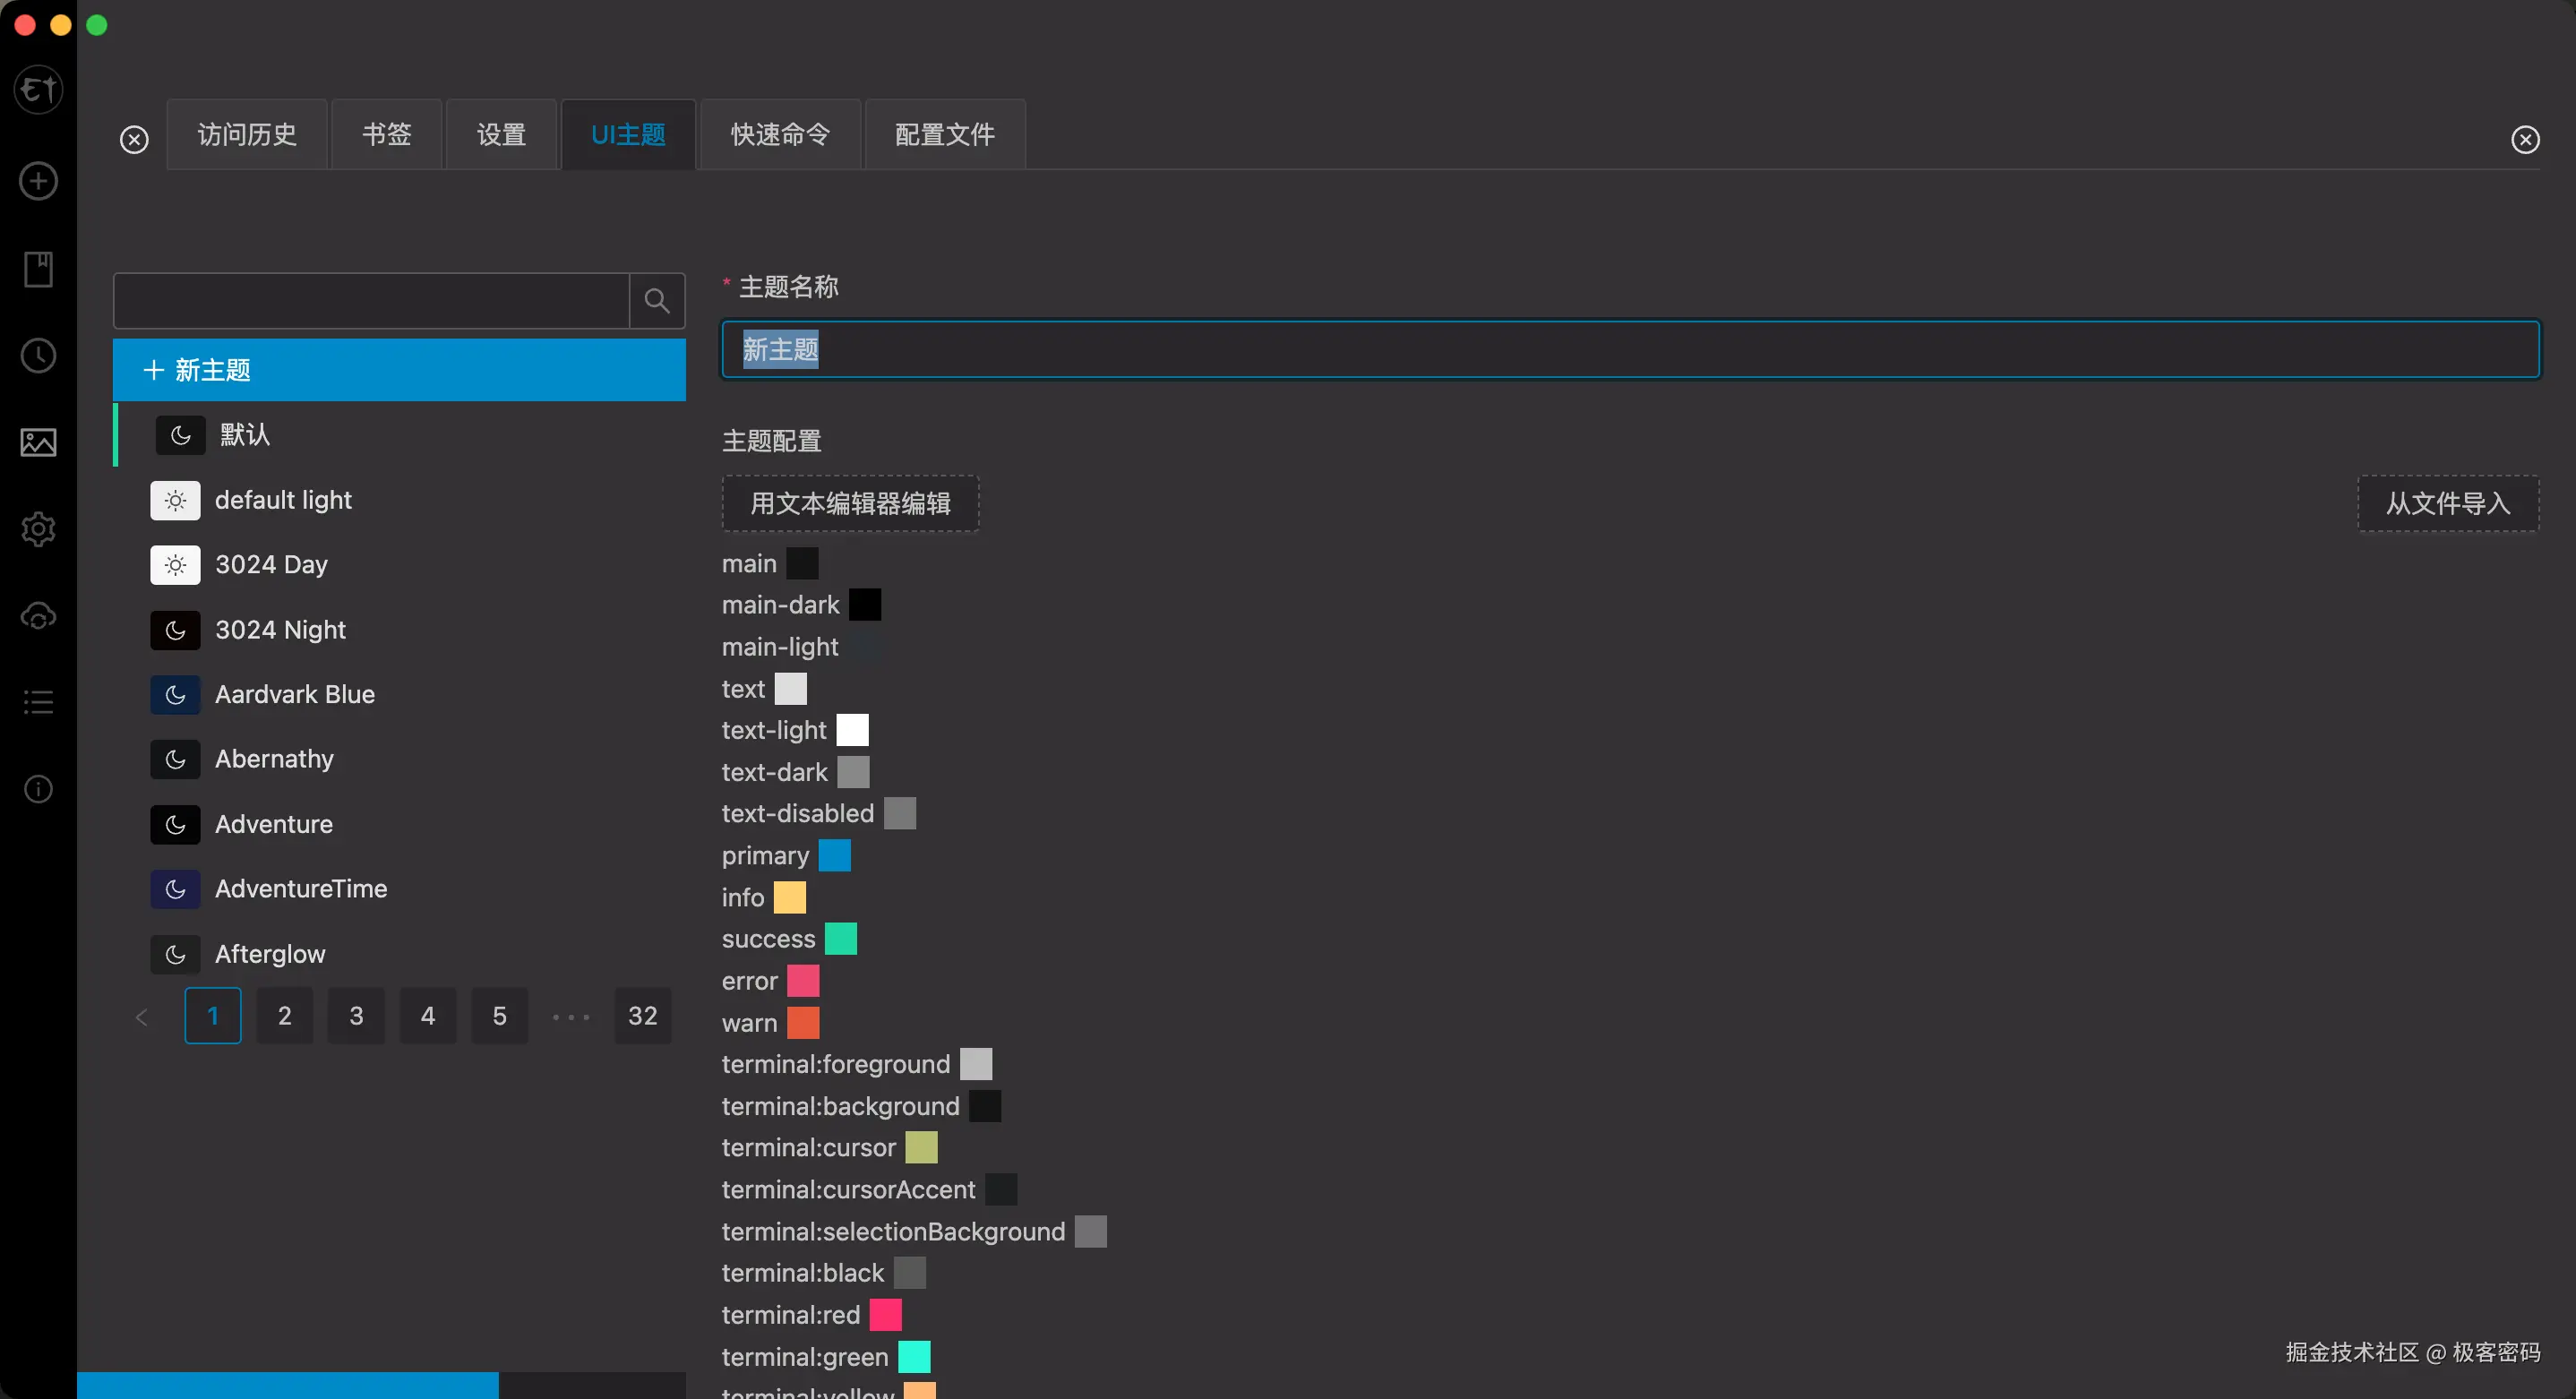This screenshot has width=2576, height=1399.
Task: Open batch operations with the list icon
Action: pyautogui.click(x=37, y=701)
